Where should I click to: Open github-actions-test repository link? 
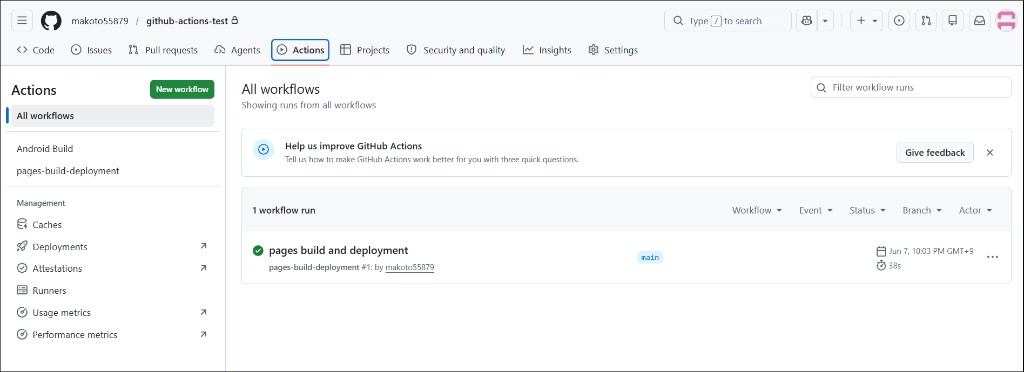click(187, 21)
